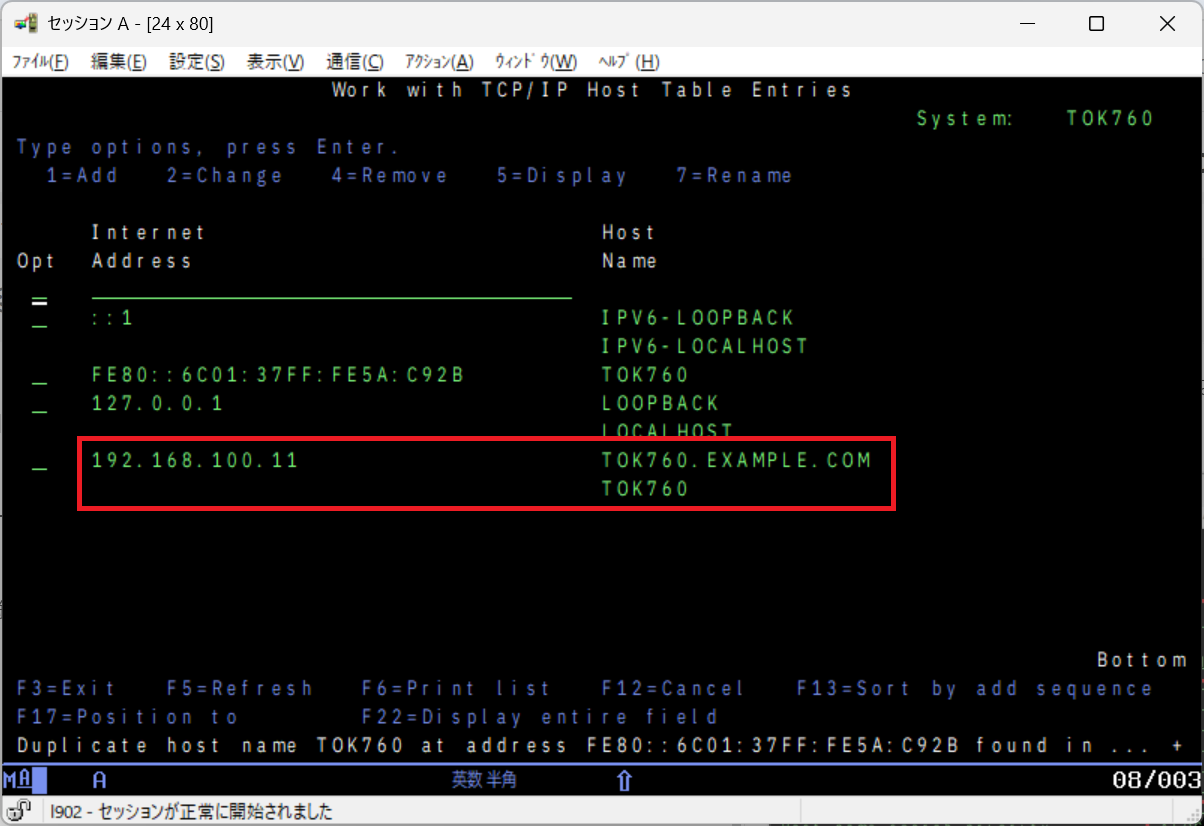The height and width of the screenshot is (826, 1204).
Task: Click the FE80::6C01:37FF:FE5A:C92B address text
Action: tap(278, 375)
